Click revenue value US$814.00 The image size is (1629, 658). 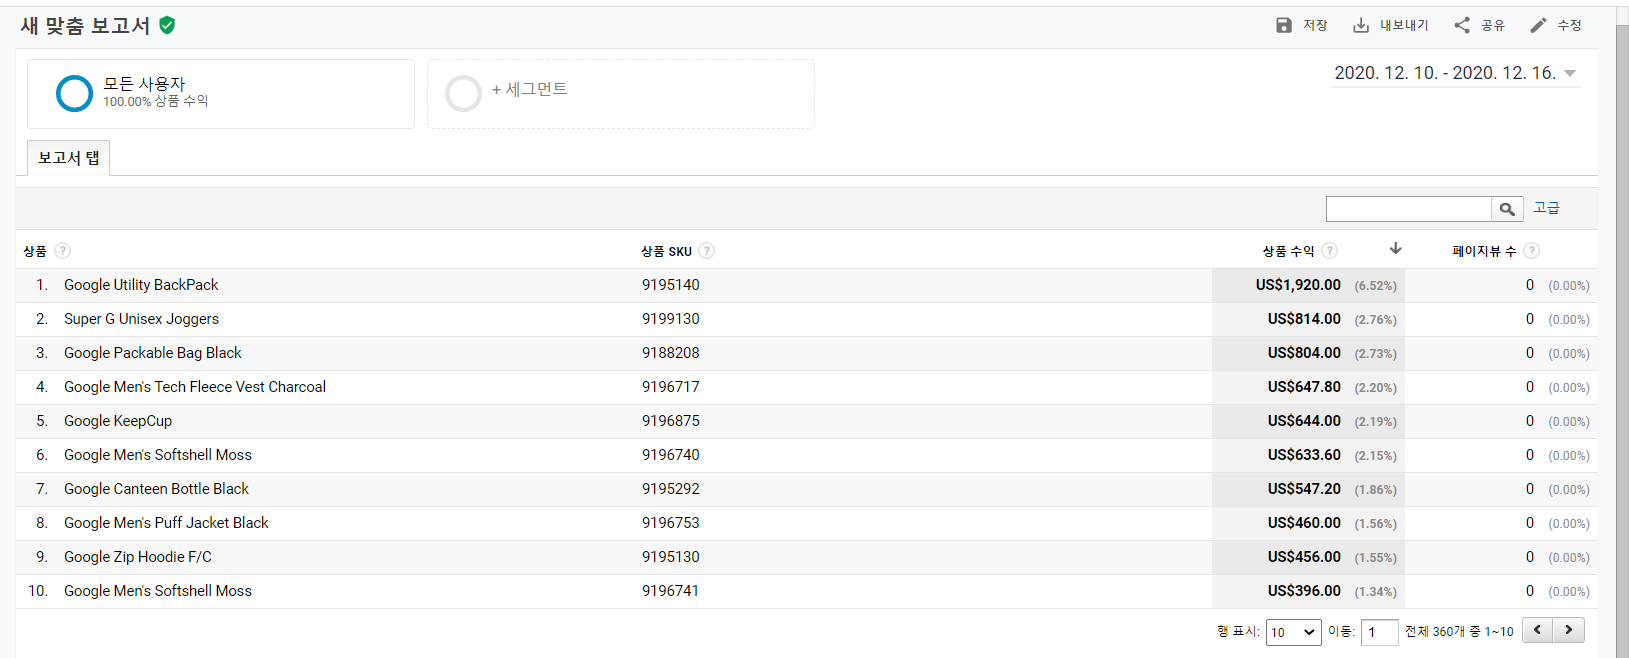[x=1304, y=319]
